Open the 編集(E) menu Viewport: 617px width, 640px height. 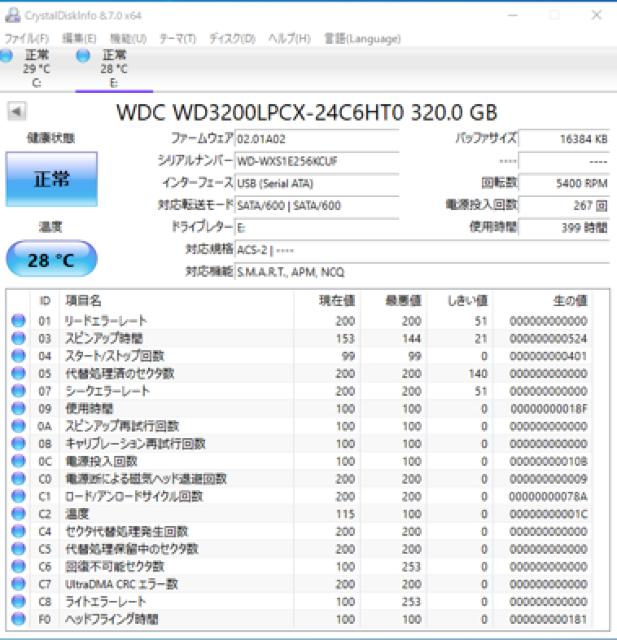point(79,39)
